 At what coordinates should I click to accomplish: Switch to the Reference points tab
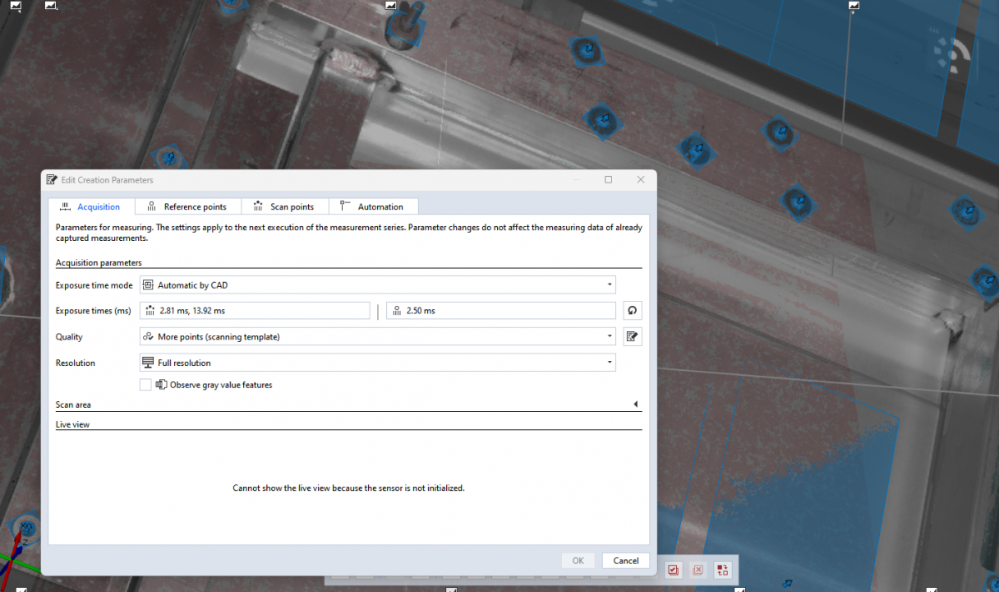[187, 207]
